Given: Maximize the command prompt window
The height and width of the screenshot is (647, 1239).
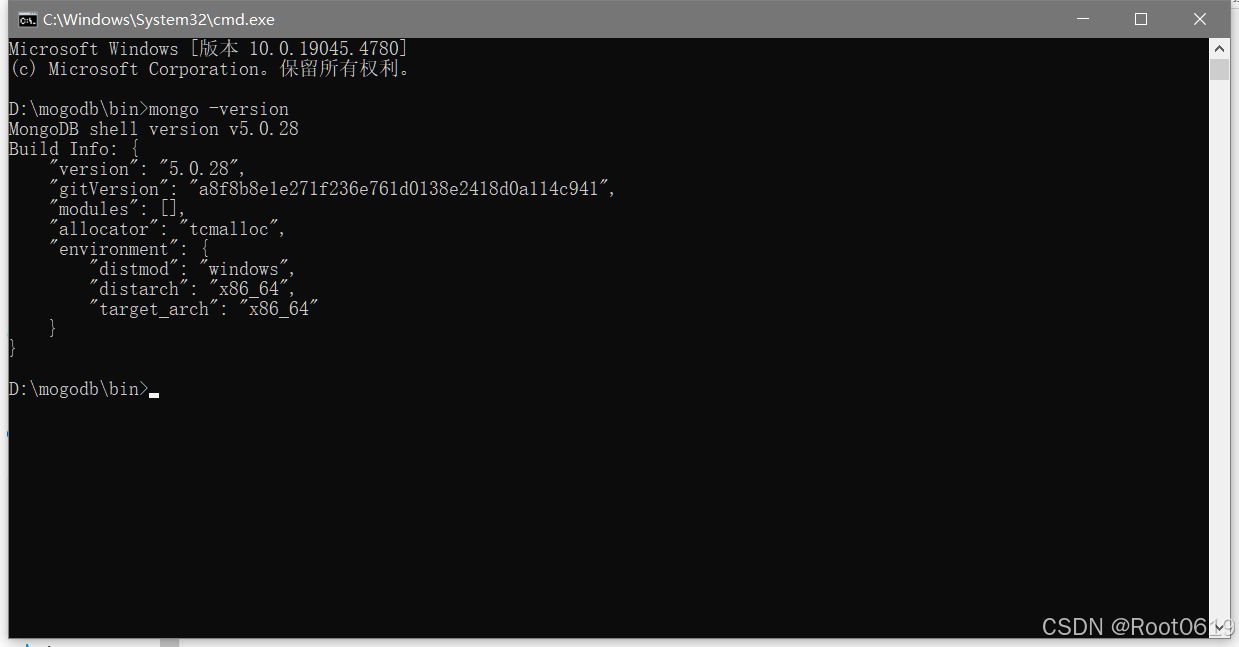Looking at the screenshot, I should pos(1141,19).
